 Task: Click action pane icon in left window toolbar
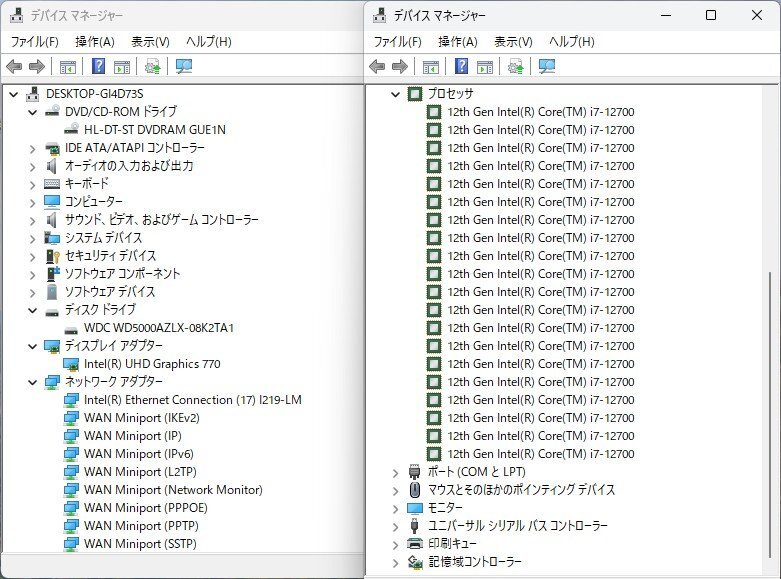point(122,66)
